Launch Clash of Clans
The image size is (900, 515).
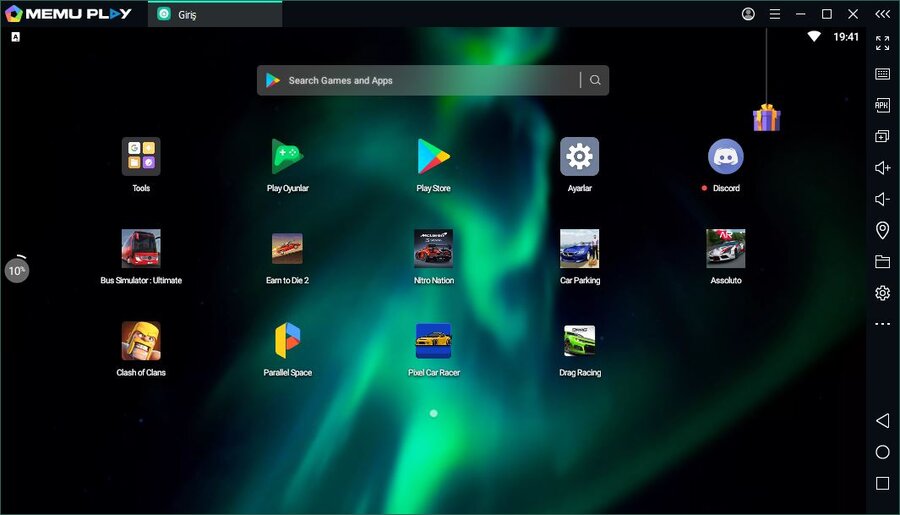coord(141,340)
